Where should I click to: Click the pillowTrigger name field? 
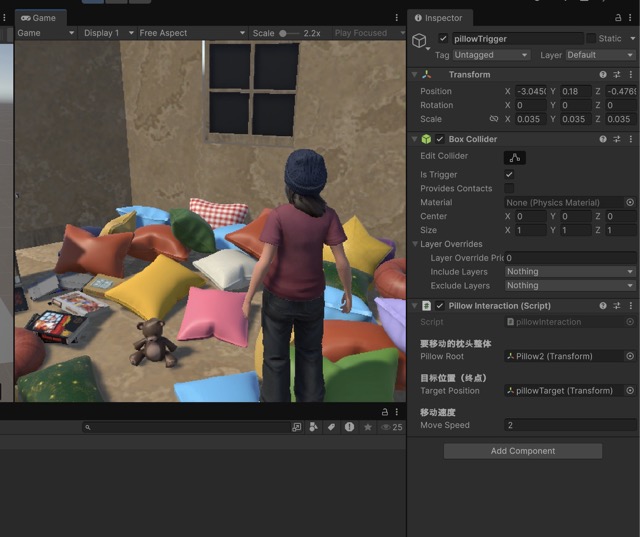(x=518, y=39)
